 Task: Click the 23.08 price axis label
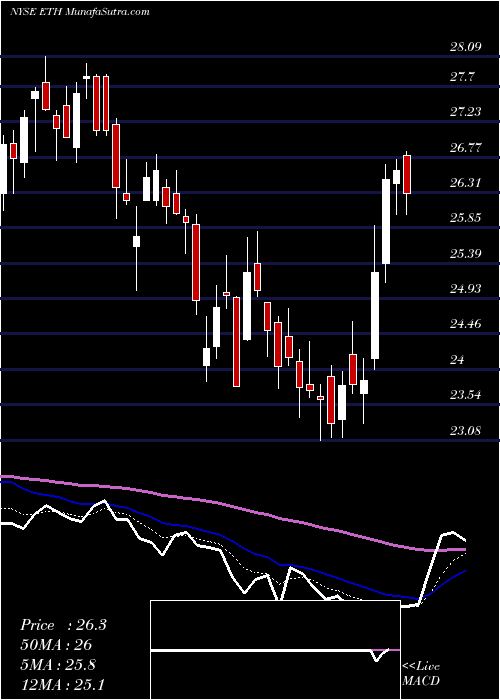pos(465,431)
